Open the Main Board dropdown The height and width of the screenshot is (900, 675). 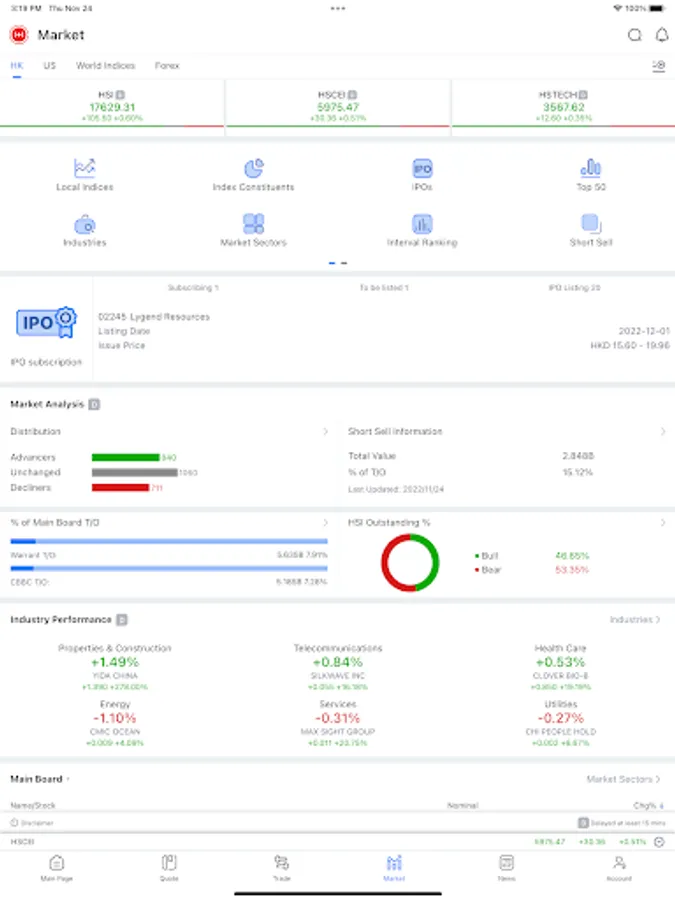point(40,779)
